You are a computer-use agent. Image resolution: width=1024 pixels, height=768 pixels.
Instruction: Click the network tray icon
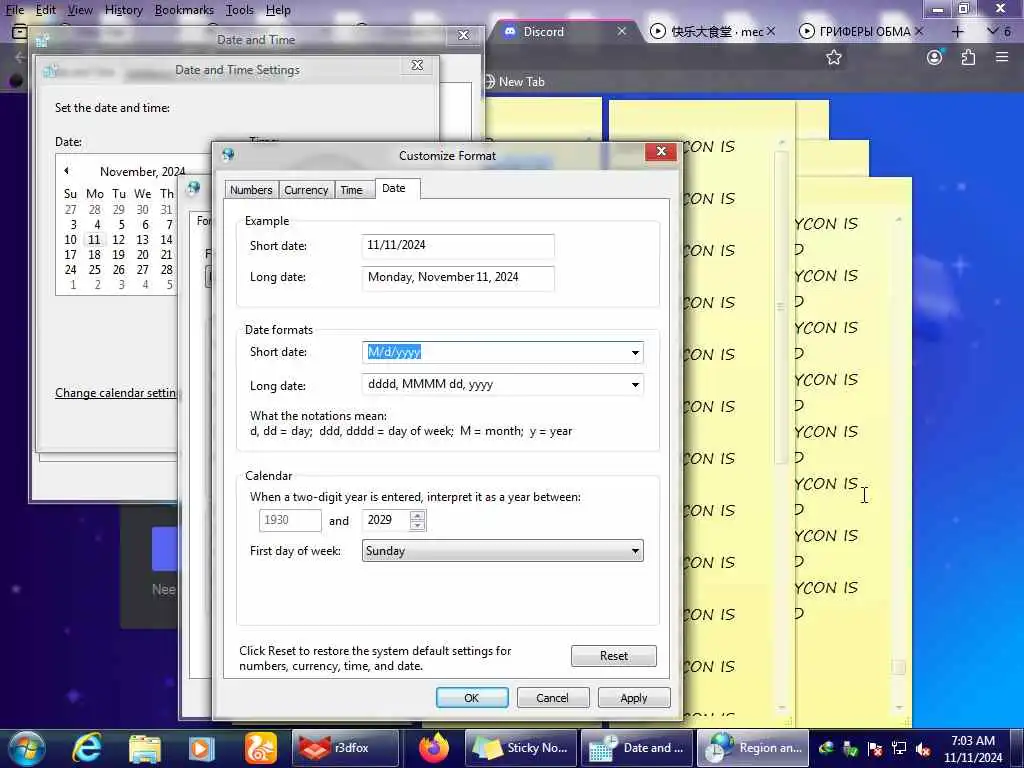(x=899, y=748)
